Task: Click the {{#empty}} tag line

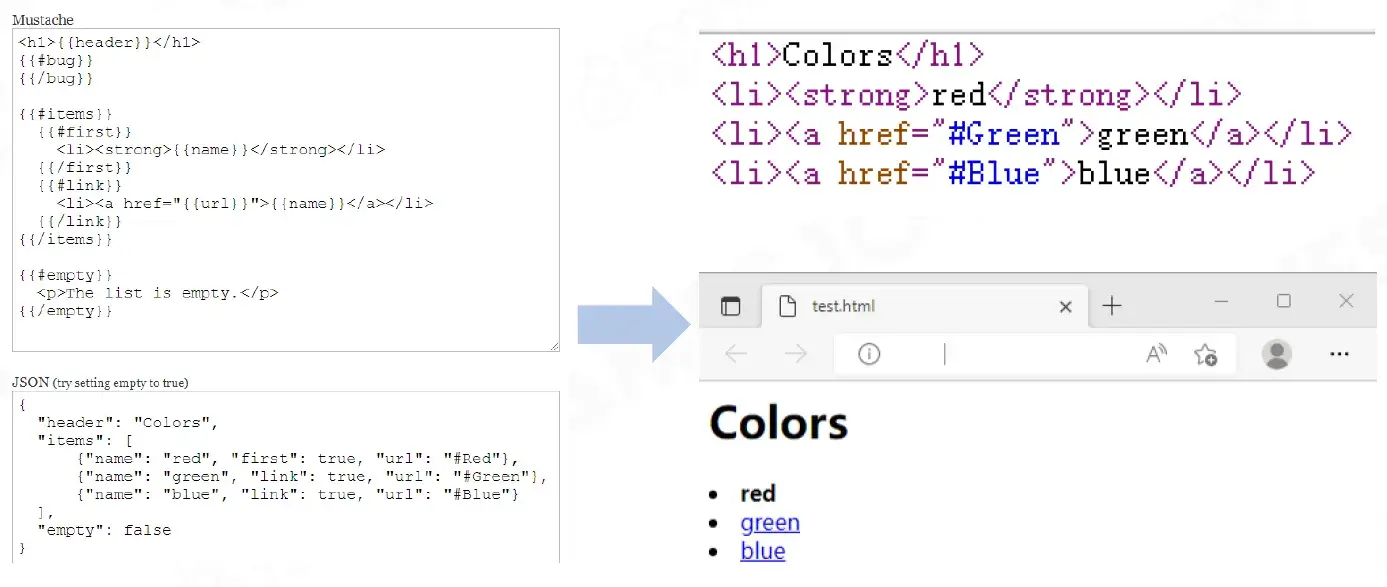Action: (x=66, y=275)
